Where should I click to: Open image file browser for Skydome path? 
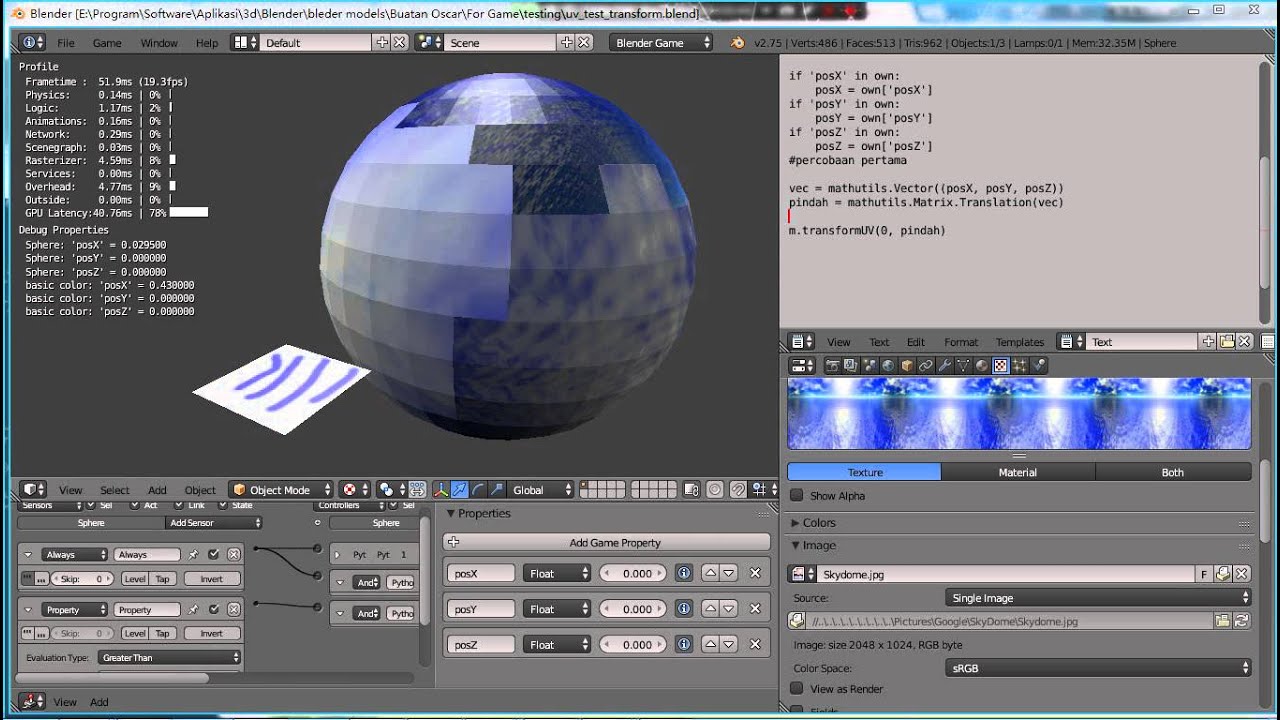(1222, 621)
